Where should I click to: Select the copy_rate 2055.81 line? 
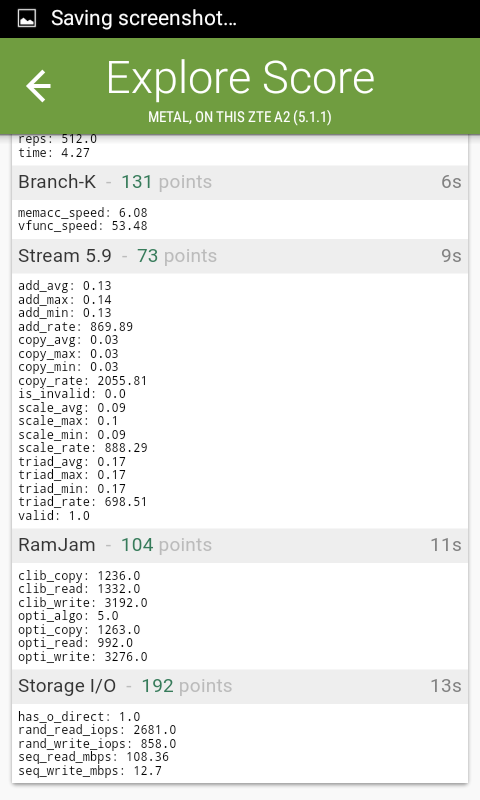[x=83, y=381]
